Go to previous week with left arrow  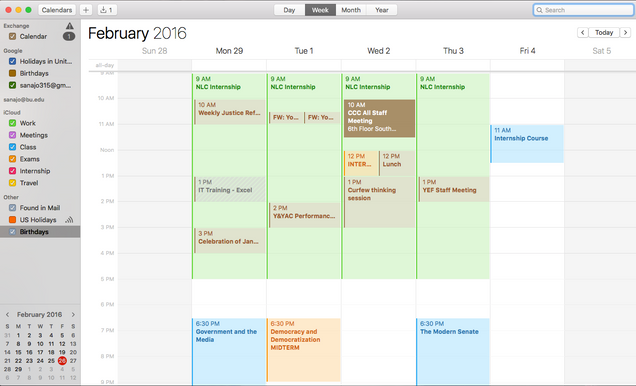tap(582, 32)
